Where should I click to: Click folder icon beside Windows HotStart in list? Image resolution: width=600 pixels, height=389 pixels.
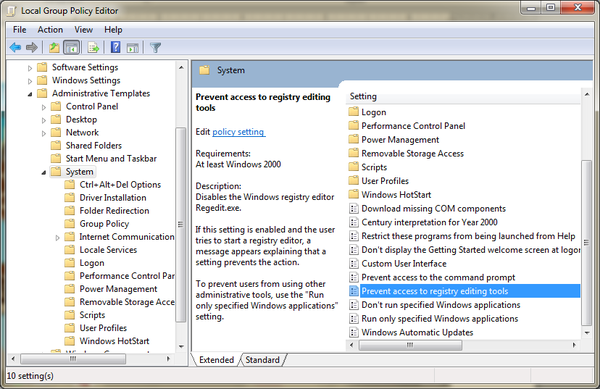tap(354, 194)
